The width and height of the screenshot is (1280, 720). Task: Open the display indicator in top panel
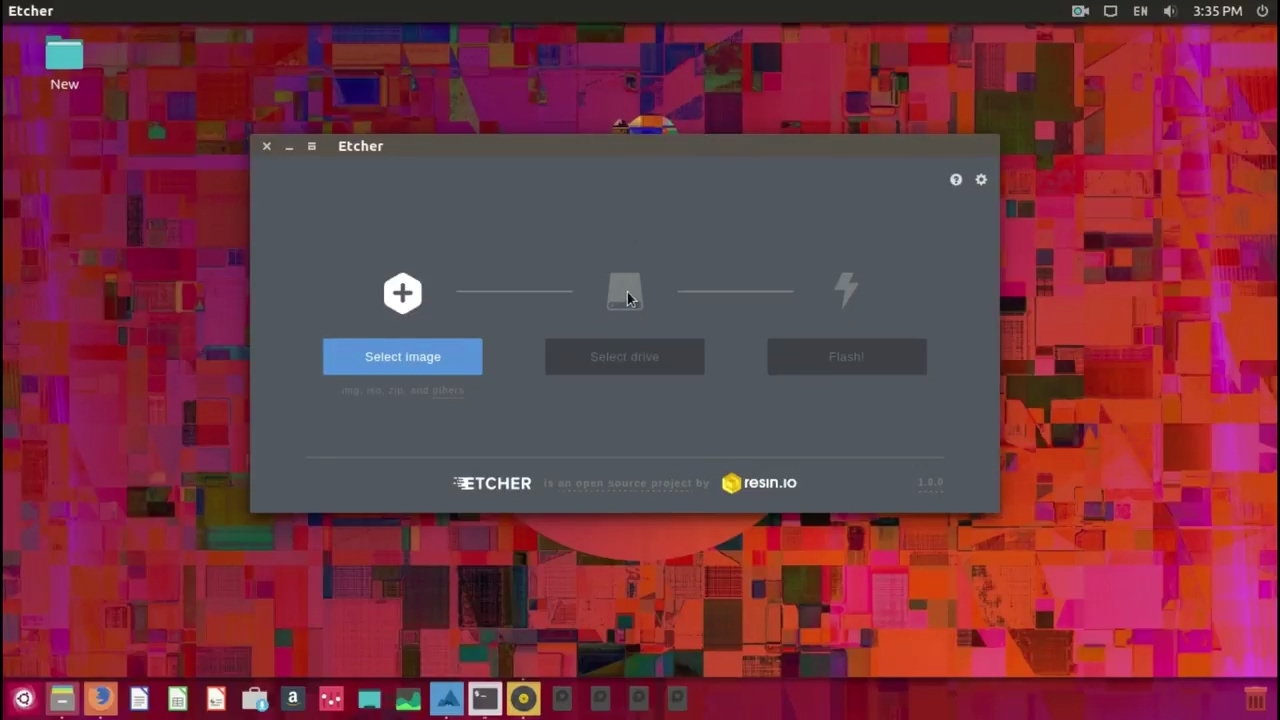click(x=1111, y=11)
